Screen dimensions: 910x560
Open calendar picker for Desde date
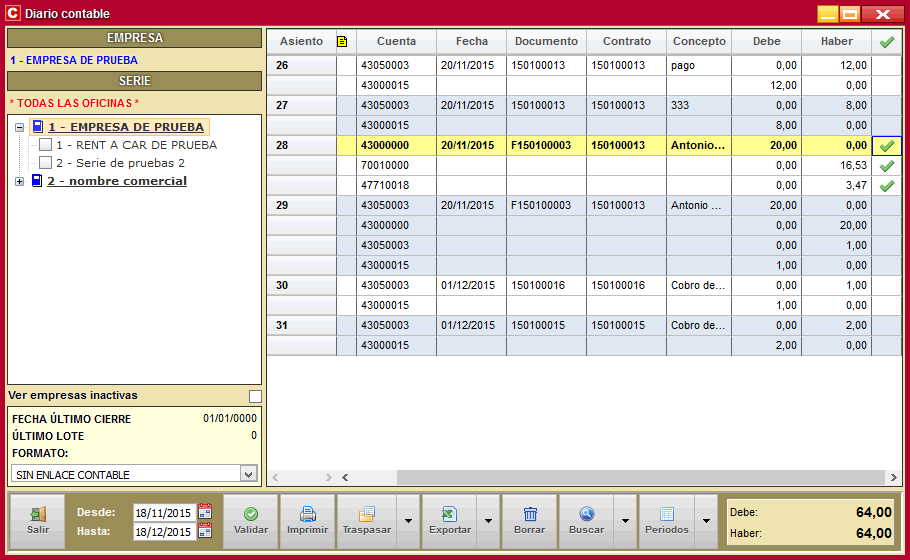click(x=205, y=512)
